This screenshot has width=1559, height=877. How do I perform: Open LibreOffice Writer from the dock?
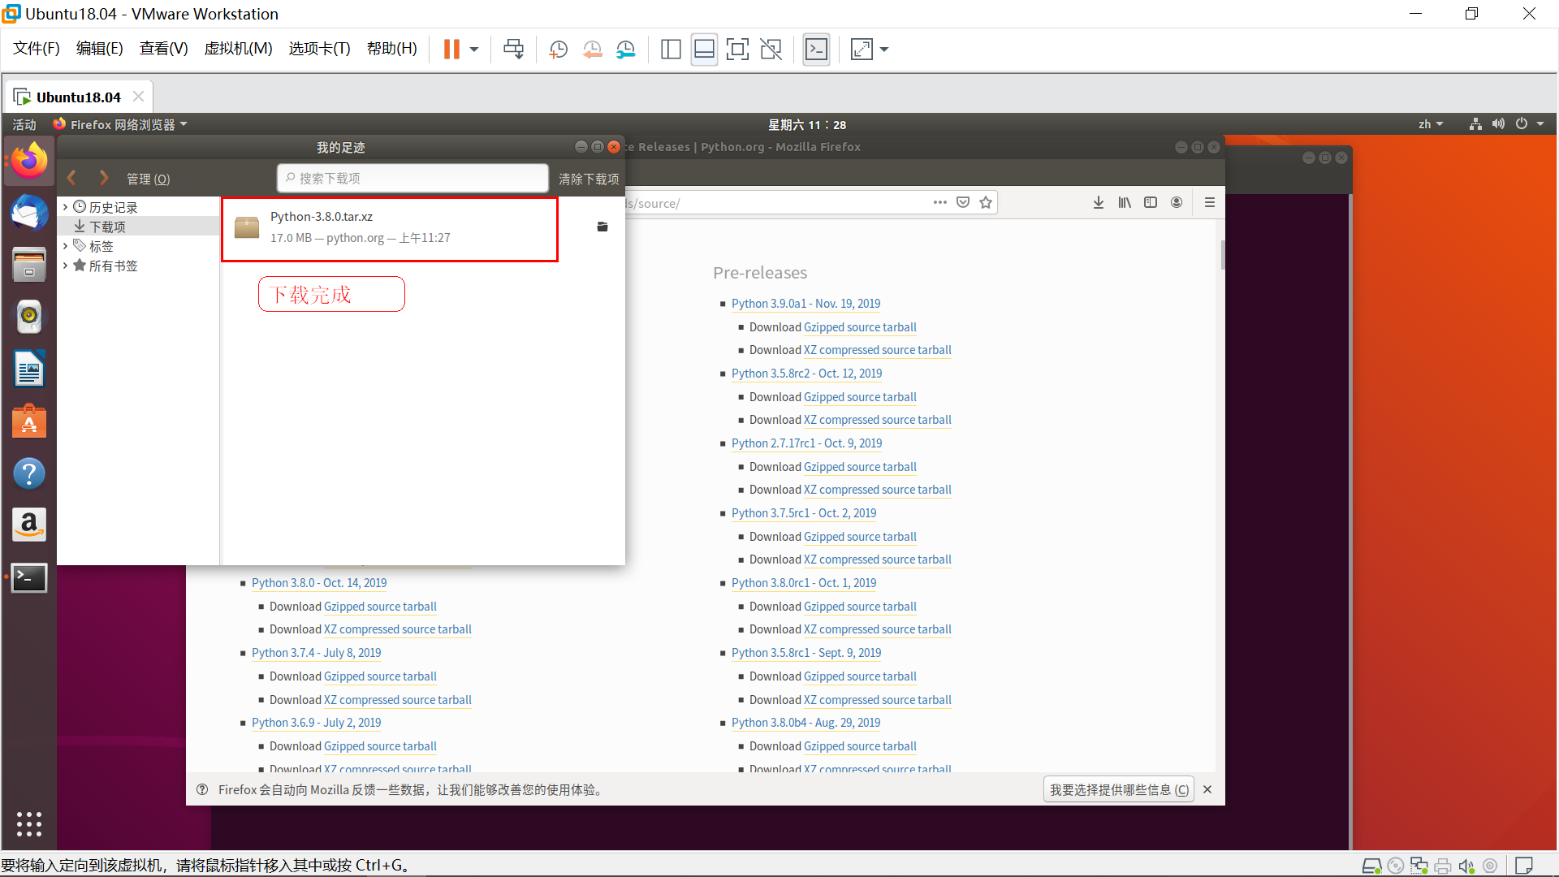[29, 369]
